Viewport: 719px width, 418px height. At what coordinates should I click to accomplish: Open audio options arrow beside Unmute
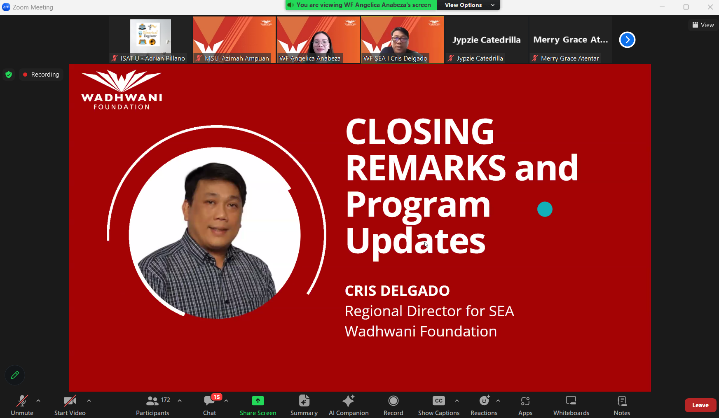38,401
